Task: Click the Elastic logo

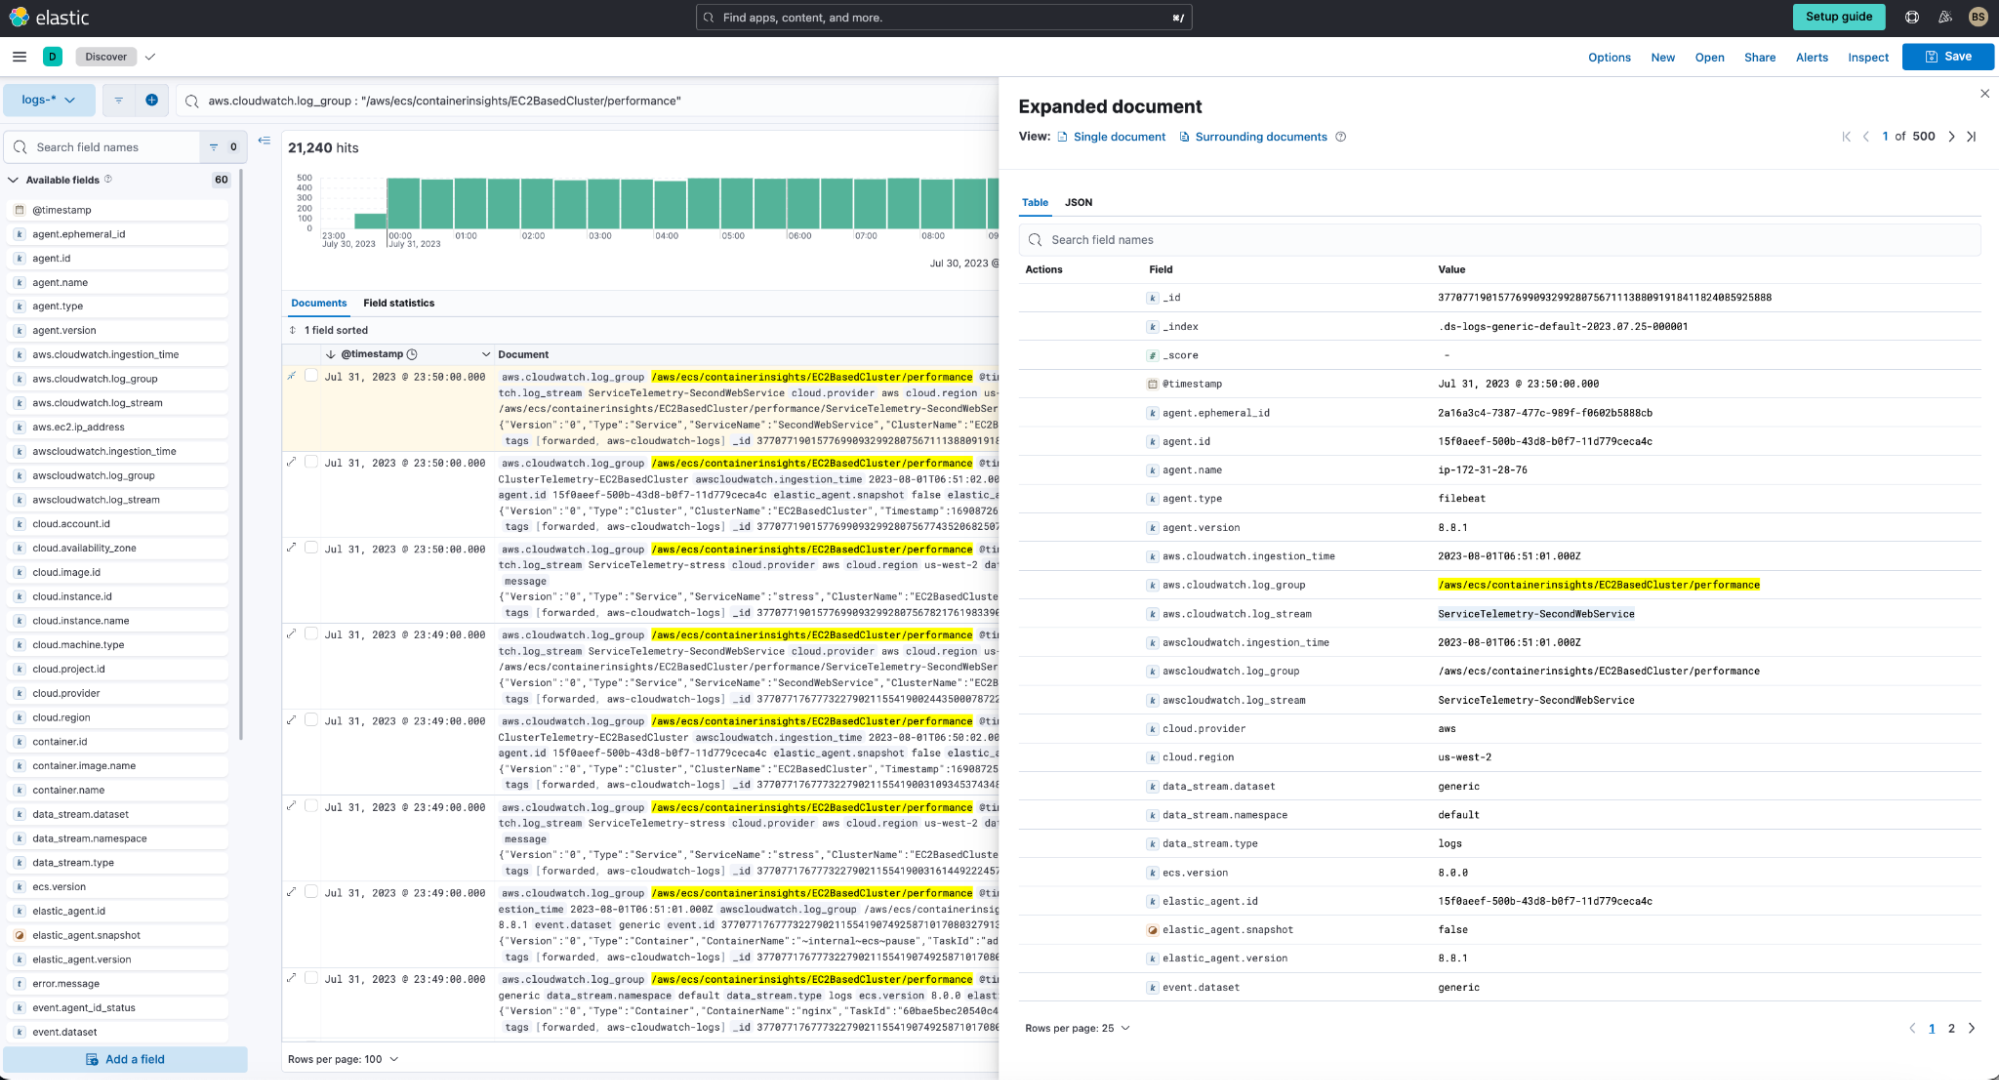Action: (x=48, y=17)
